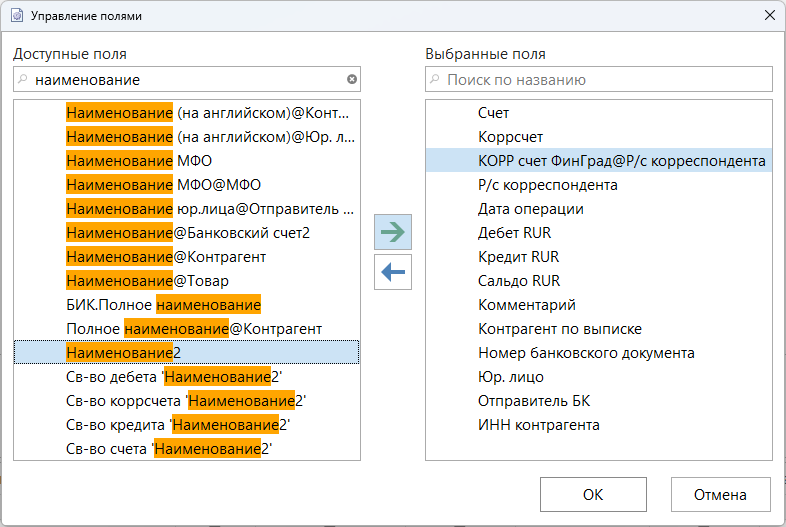Click the available fields search input 'наименование'
Viewport: 786px width, 527px height.
coord(185,79)
